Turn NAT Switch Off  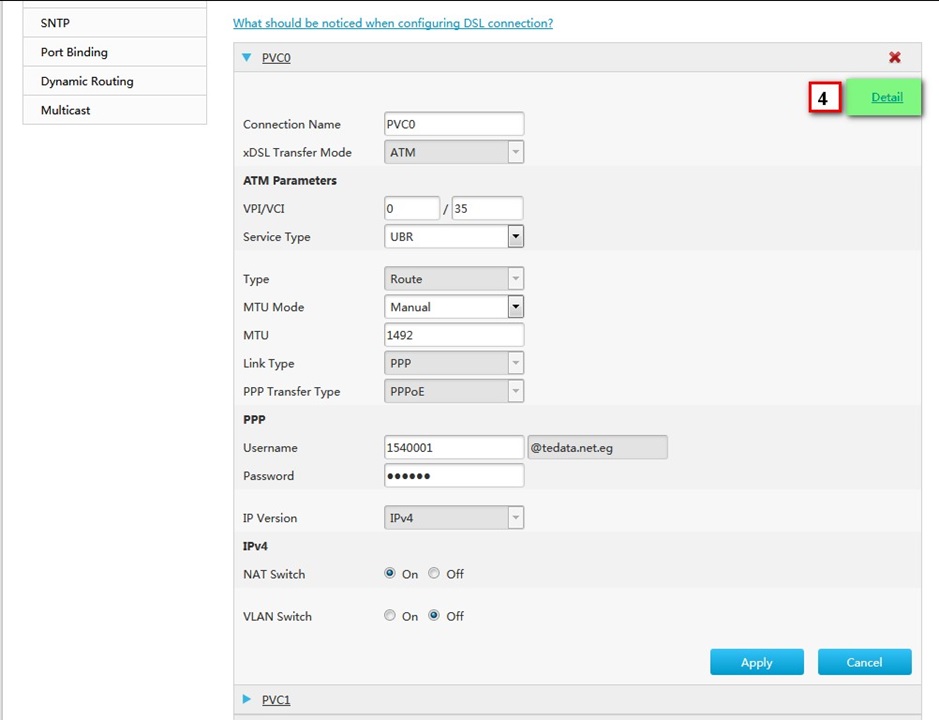434,573
